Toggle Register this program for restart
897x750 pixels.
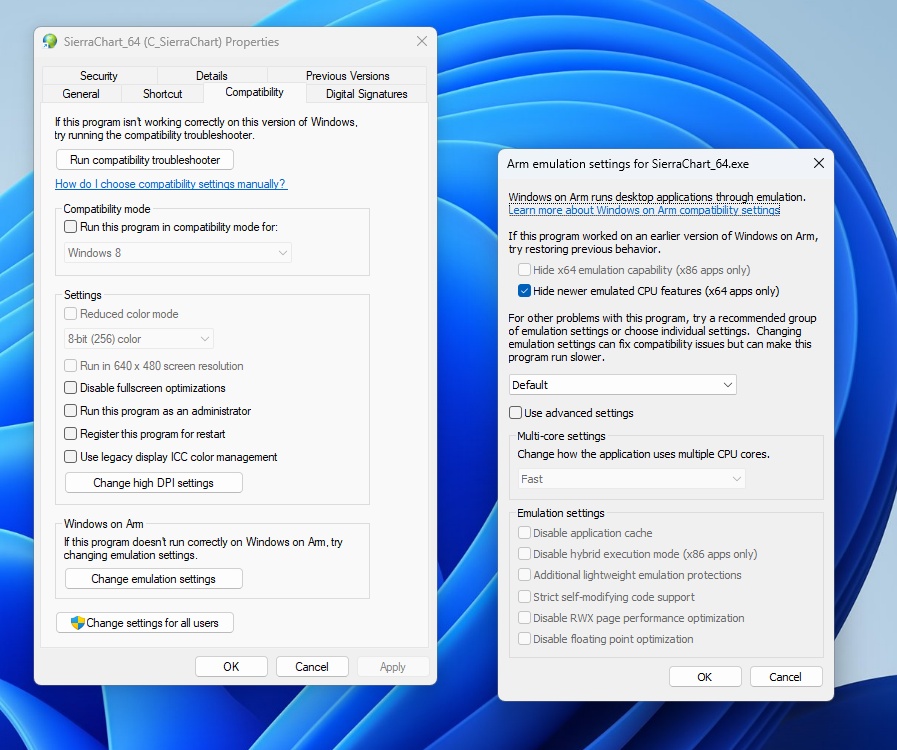(x=70, y=434)
